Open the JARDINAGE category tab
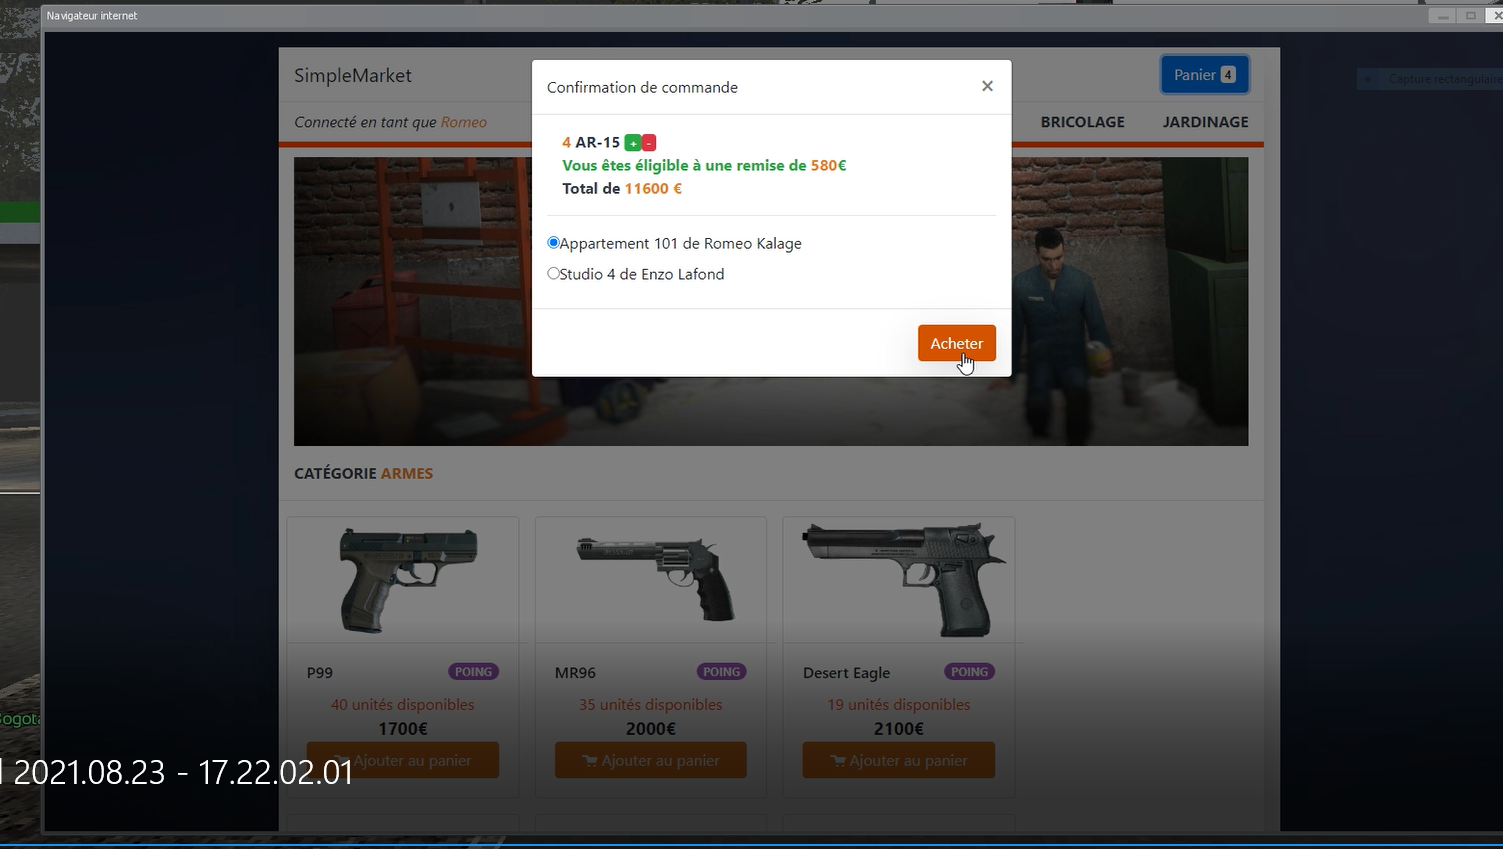This screenshot has height=849, width=1503. (x=1205, y=122)
